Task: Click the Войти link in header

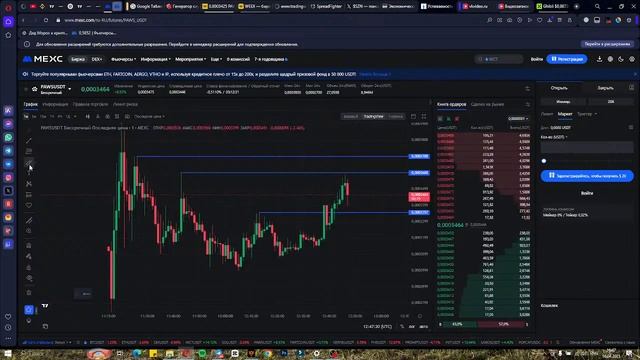Action: coord(536,59)
